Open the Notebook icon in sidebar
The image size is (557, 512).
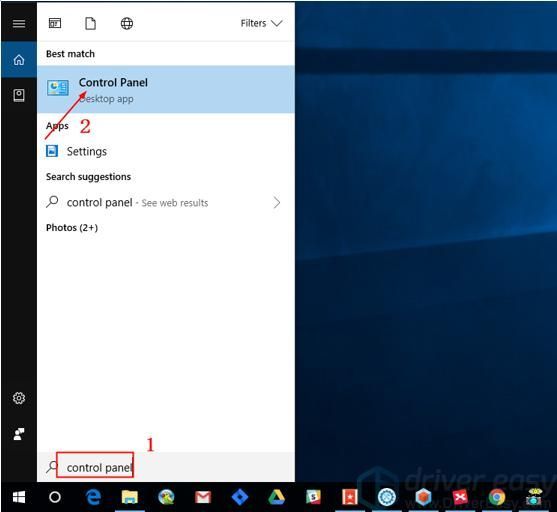[19, 95]
